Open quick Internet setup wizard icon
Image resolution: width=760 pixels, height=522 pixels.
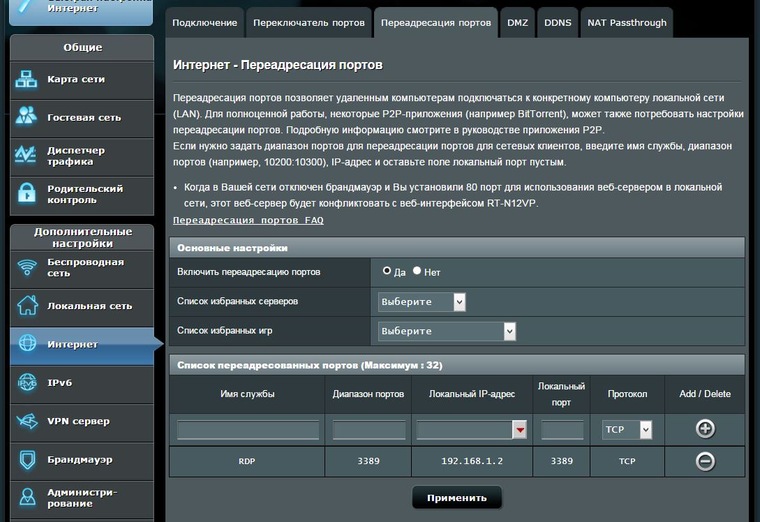(x=24, y=7)
